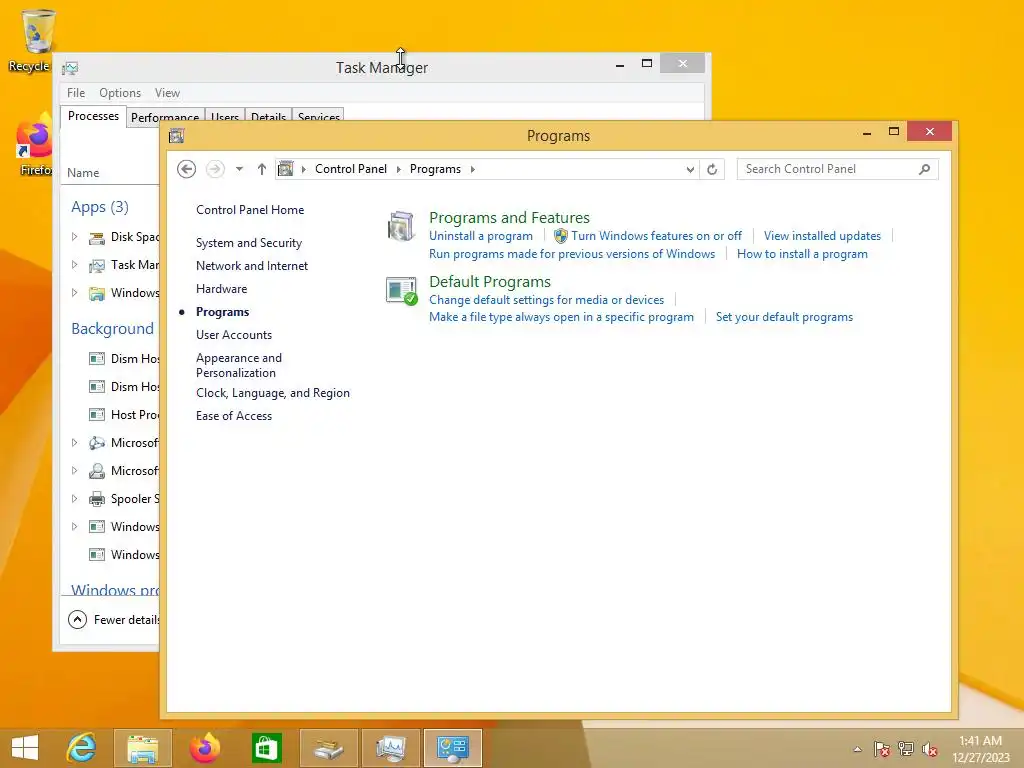Screen dimensions: 1024x768
Task: Click Make a file type always open link
Action: 562,317
